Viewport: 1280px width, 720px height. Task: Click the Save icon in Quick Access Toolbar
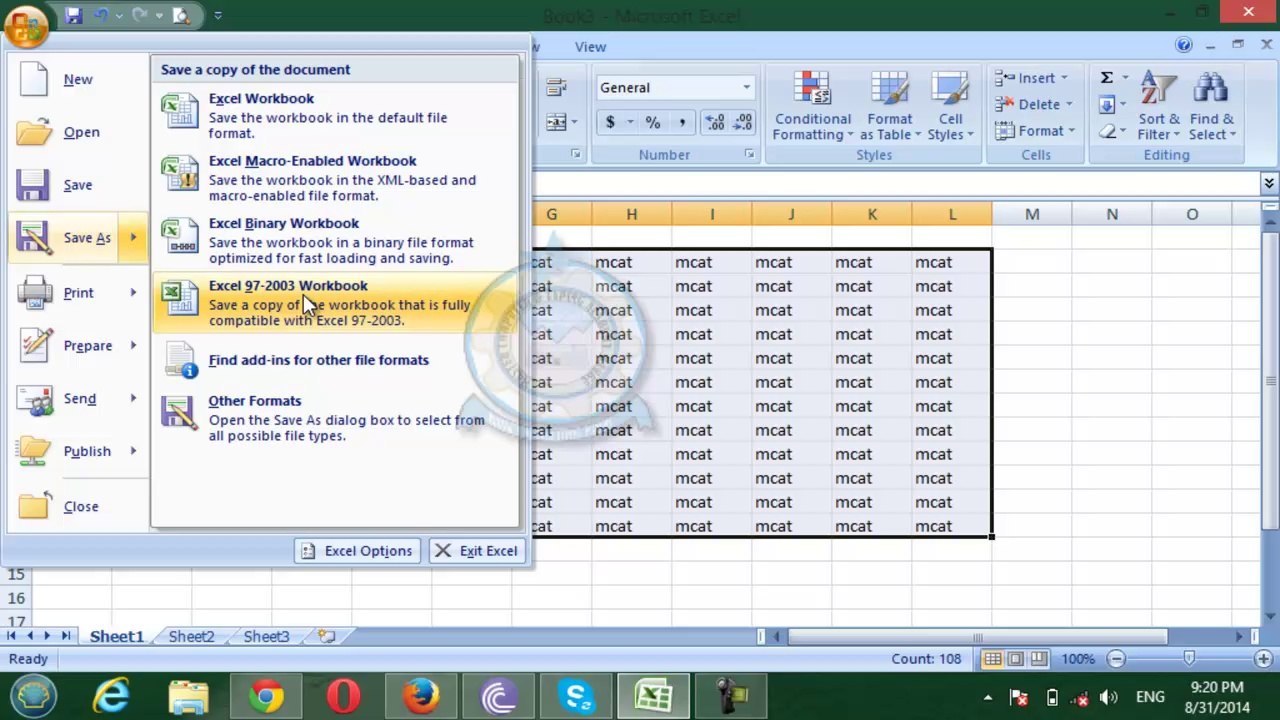point(73,15)
